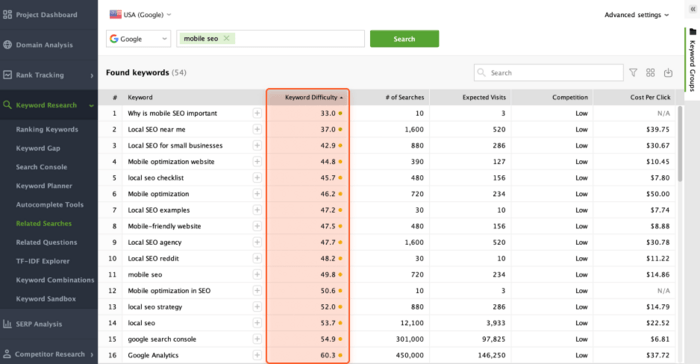Expand Competitor Research arrow
The height and width of the screenshot is (364, 700).
[x=92, y=355]
